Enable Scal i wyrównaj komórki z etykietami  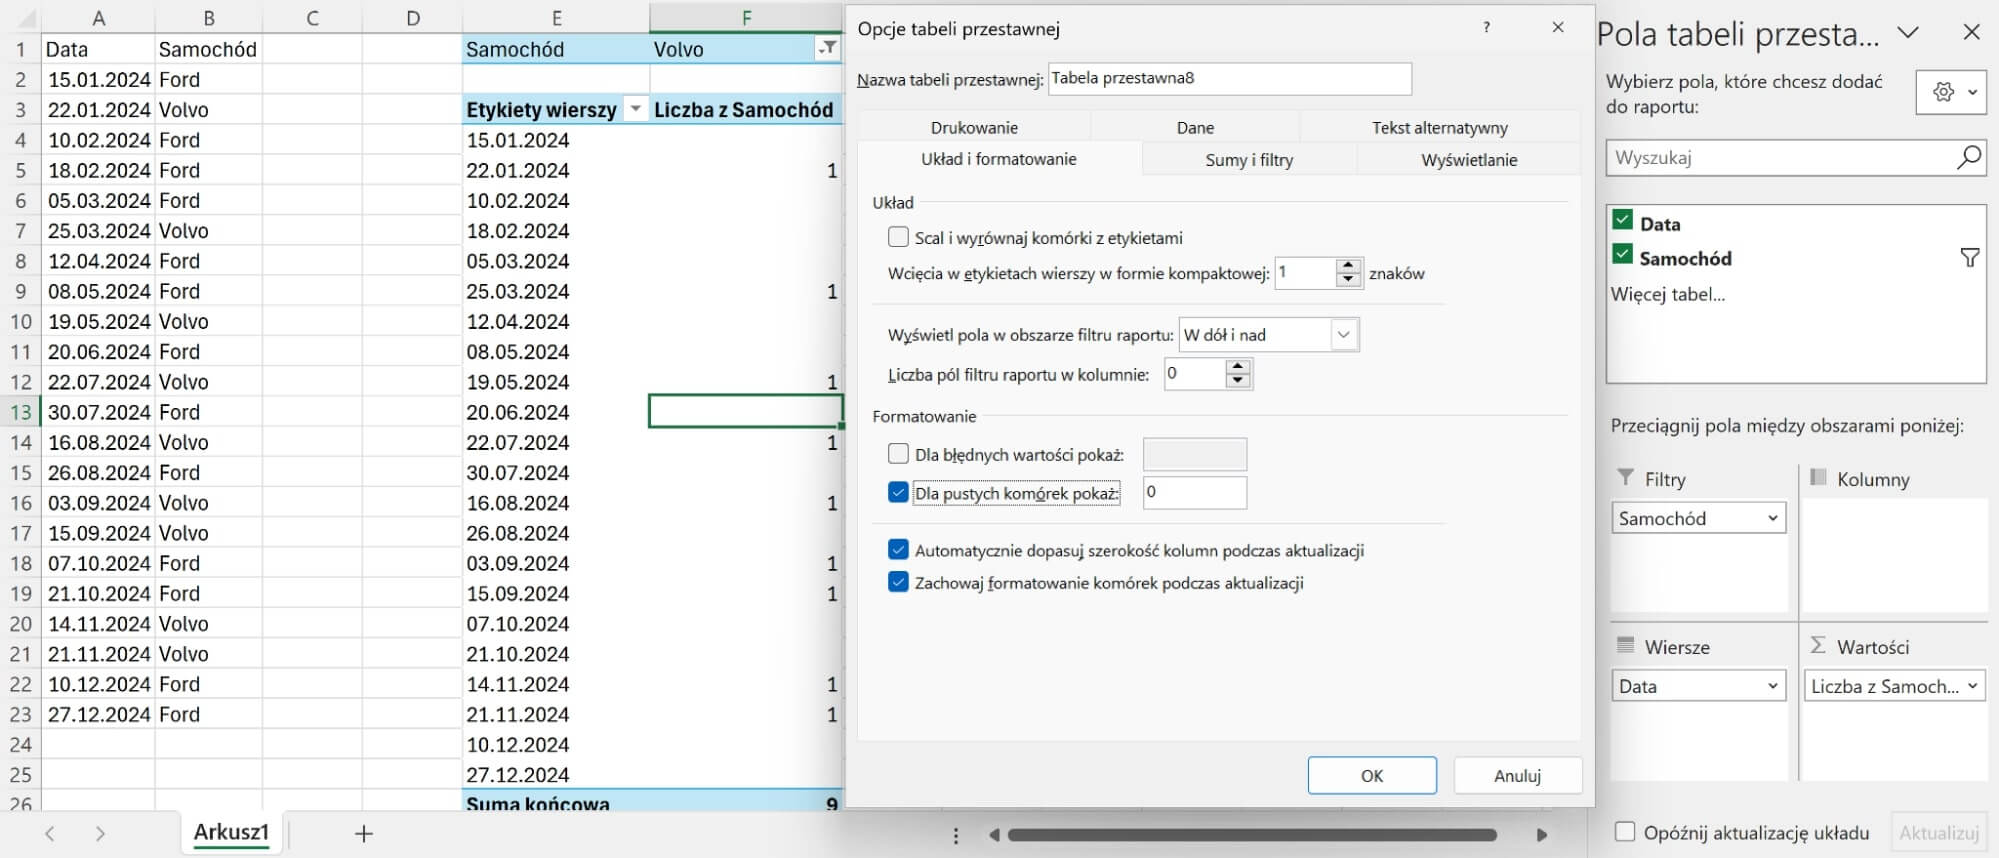click(898, 238)
